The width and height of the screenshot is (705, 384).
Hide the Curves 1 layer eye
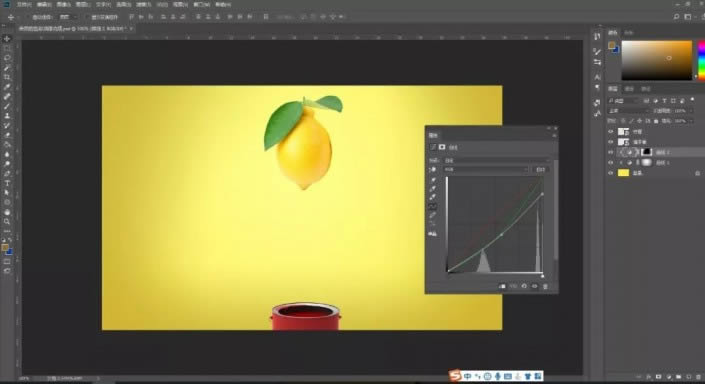pyautogui.click(x=611, y=163)
